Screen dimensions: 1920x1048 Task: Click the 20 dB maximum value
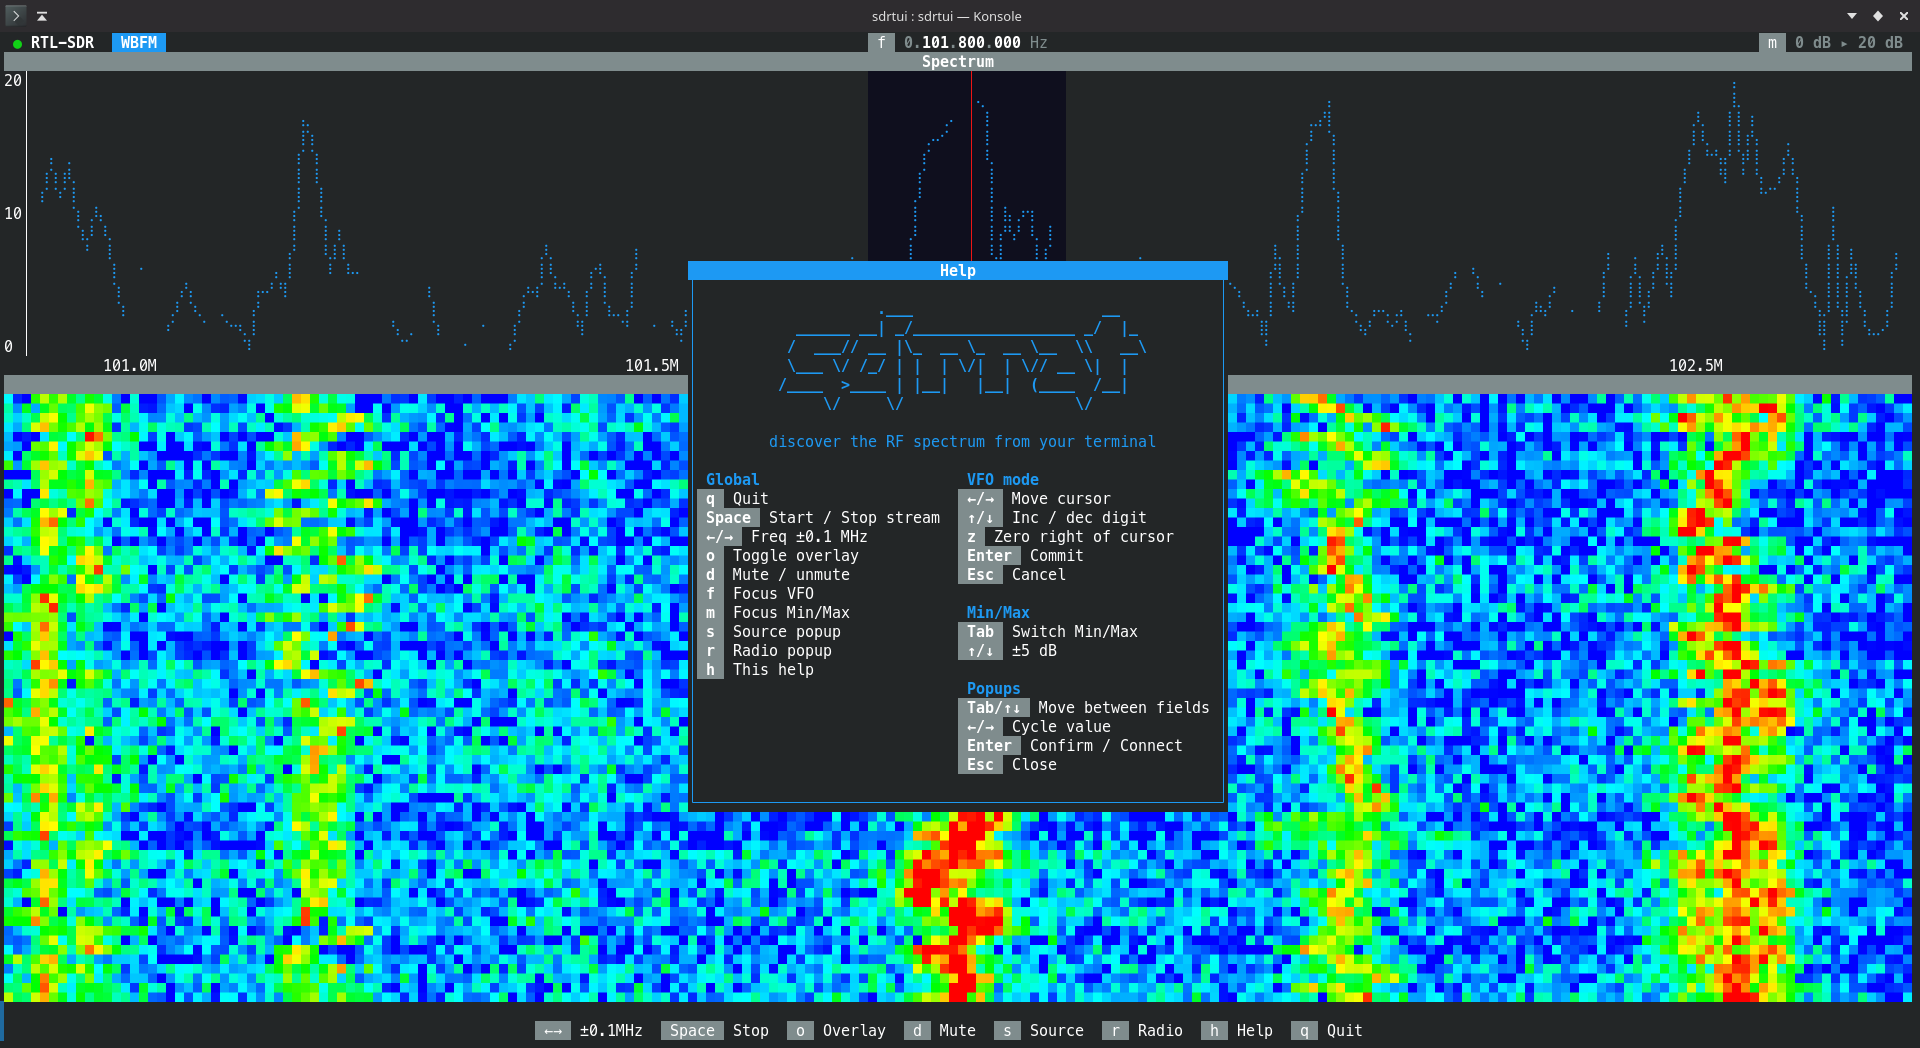pos(1880,42)
